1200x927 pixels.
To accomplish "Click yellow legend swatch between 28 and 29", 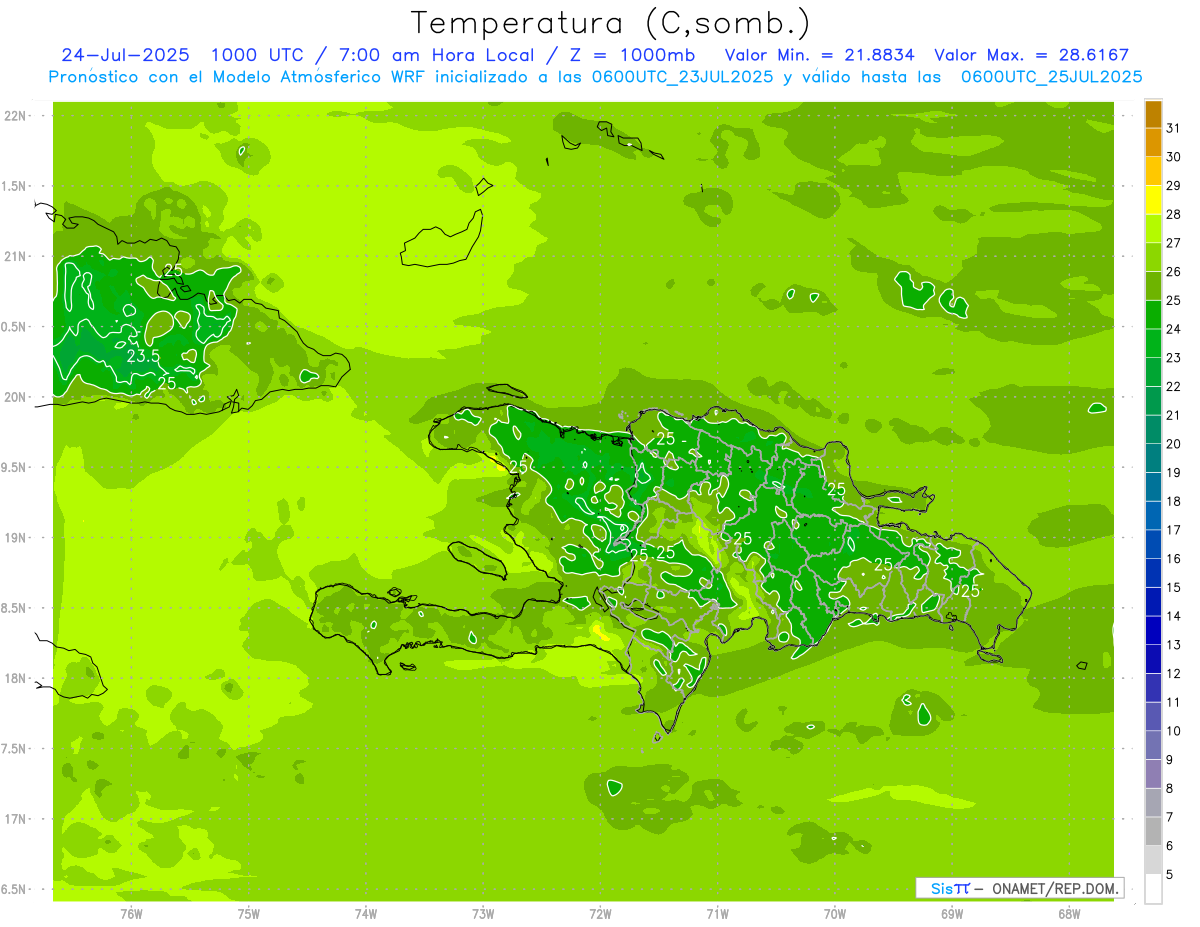I will (x=1153, y=200).
